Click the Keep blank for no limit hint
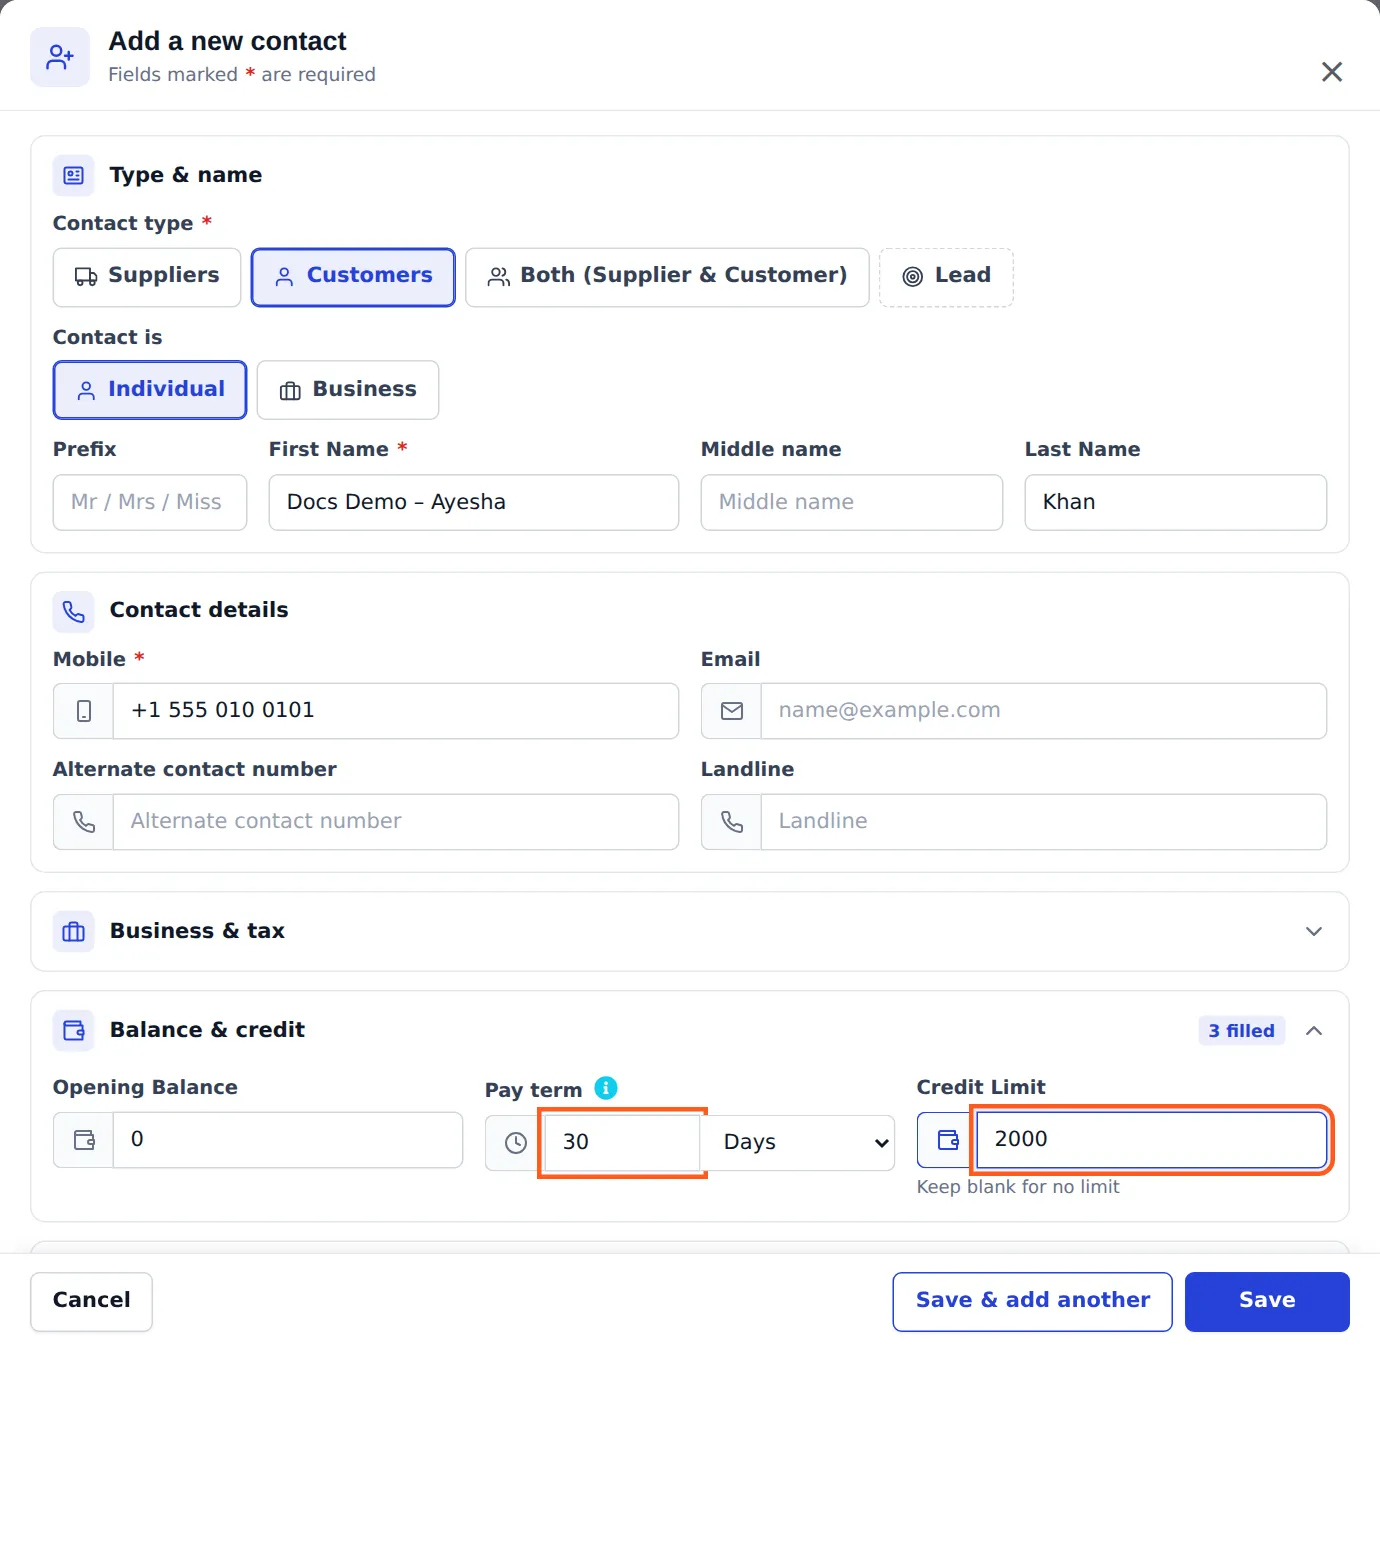Image resolution: width=1380 pixels, height=1548 pixels. click(x=1018, y=1187)
